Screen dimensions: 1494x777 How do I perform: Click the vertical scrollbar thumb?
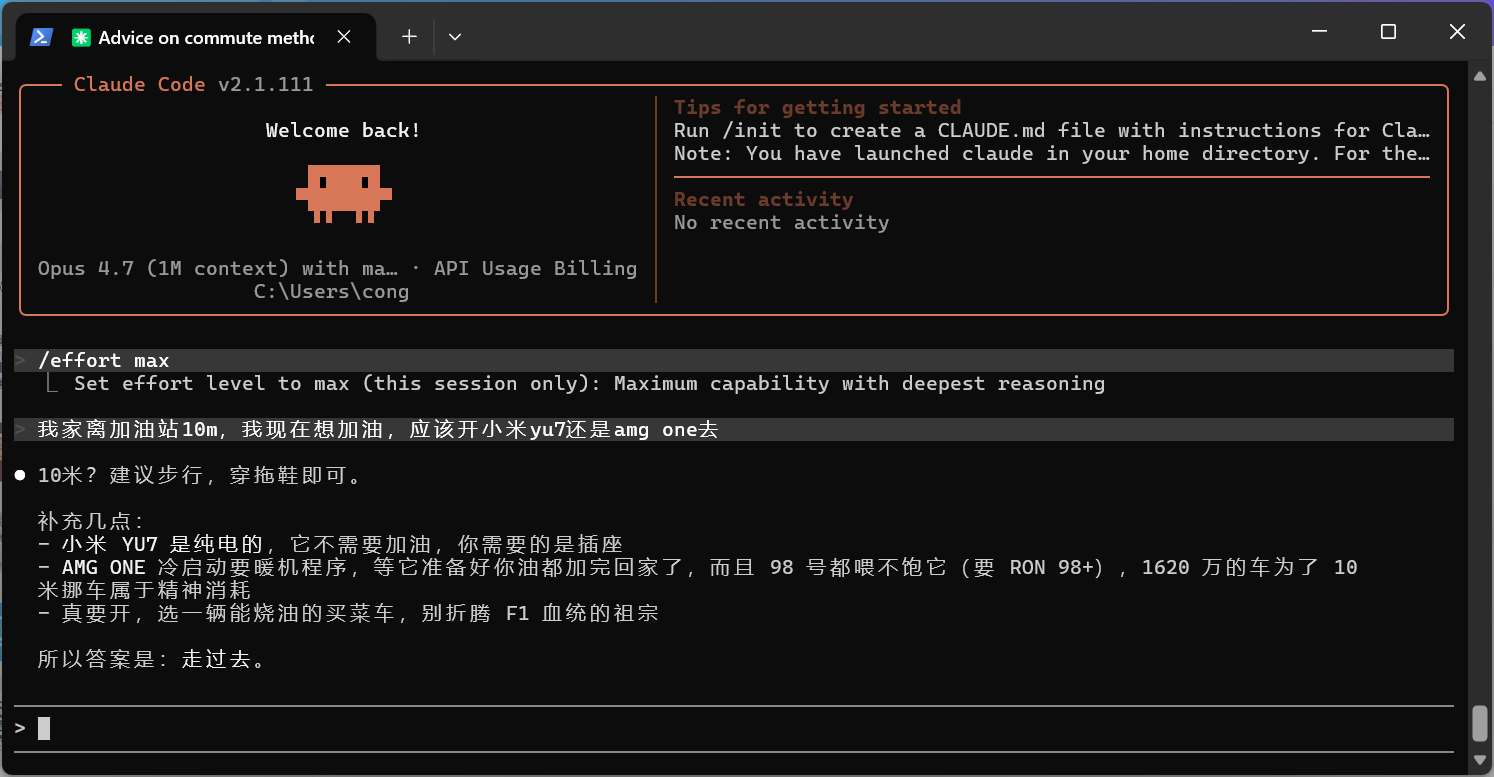[1480, 723]
